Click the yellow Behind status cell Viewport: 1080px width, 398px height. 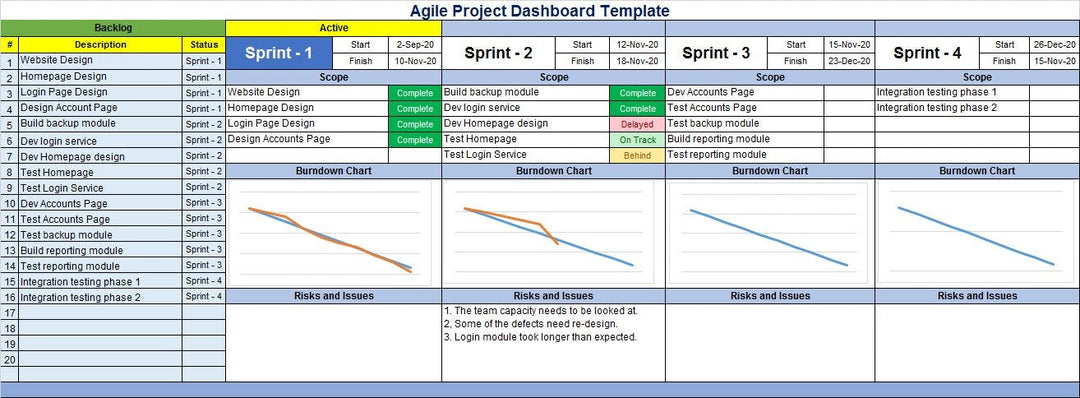[637, 156]
